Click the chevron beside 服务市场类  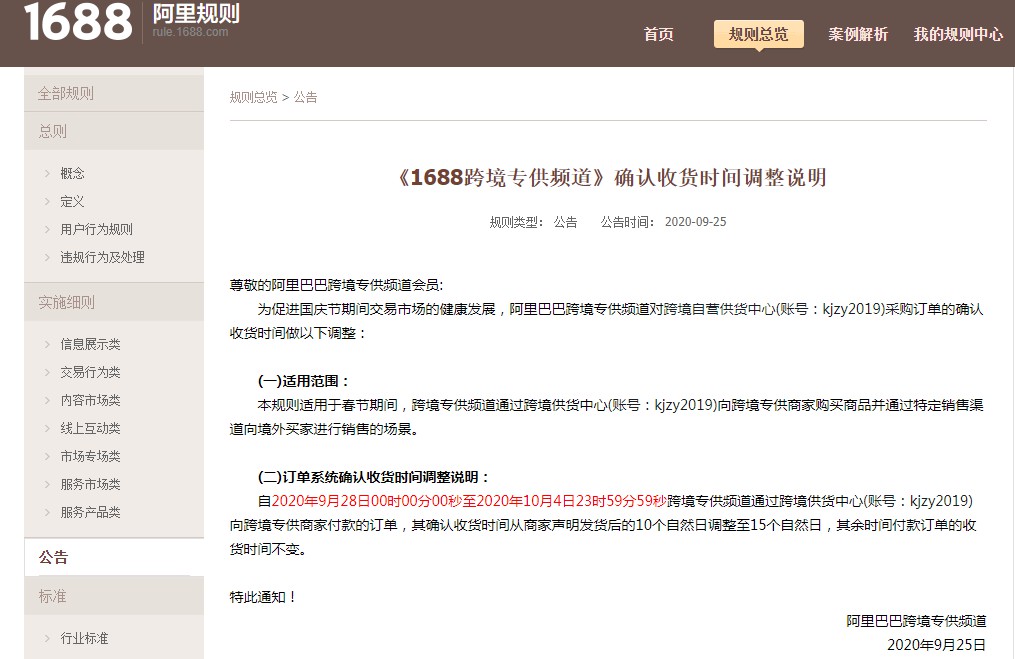(x=47, y=484)
